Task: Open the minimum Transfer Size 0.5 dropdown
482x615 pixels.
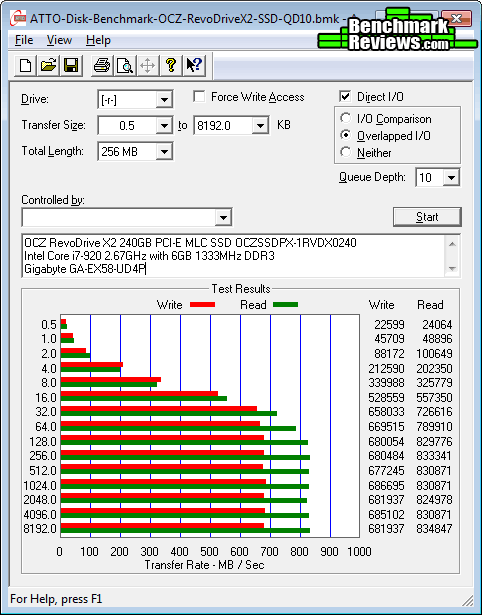Action: (x=164, y=126)
